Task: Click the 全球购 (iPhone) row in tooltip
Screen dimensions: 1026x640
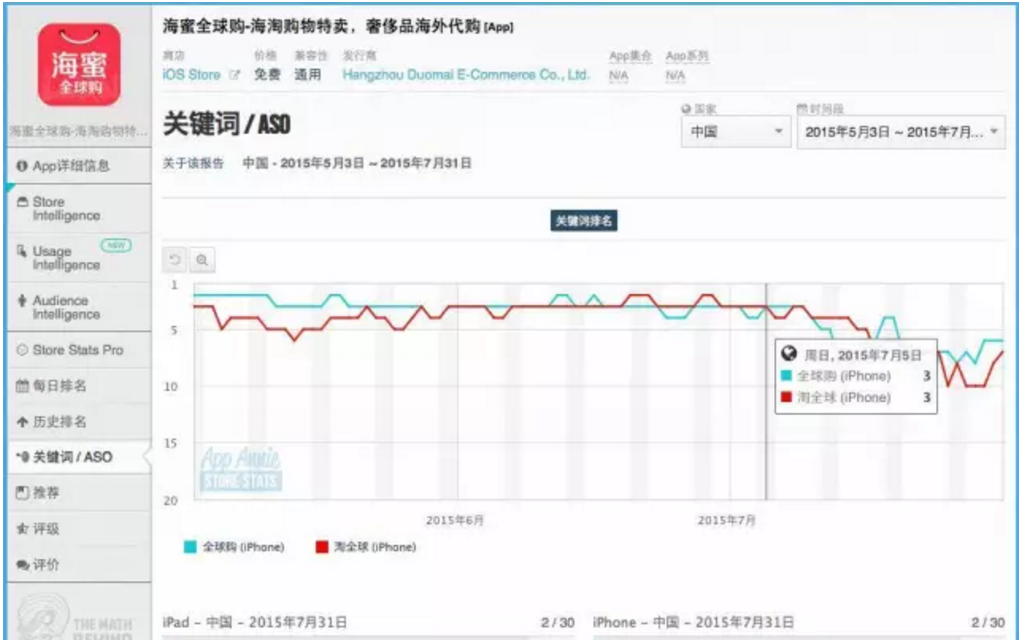Action: tap(856, 376)
